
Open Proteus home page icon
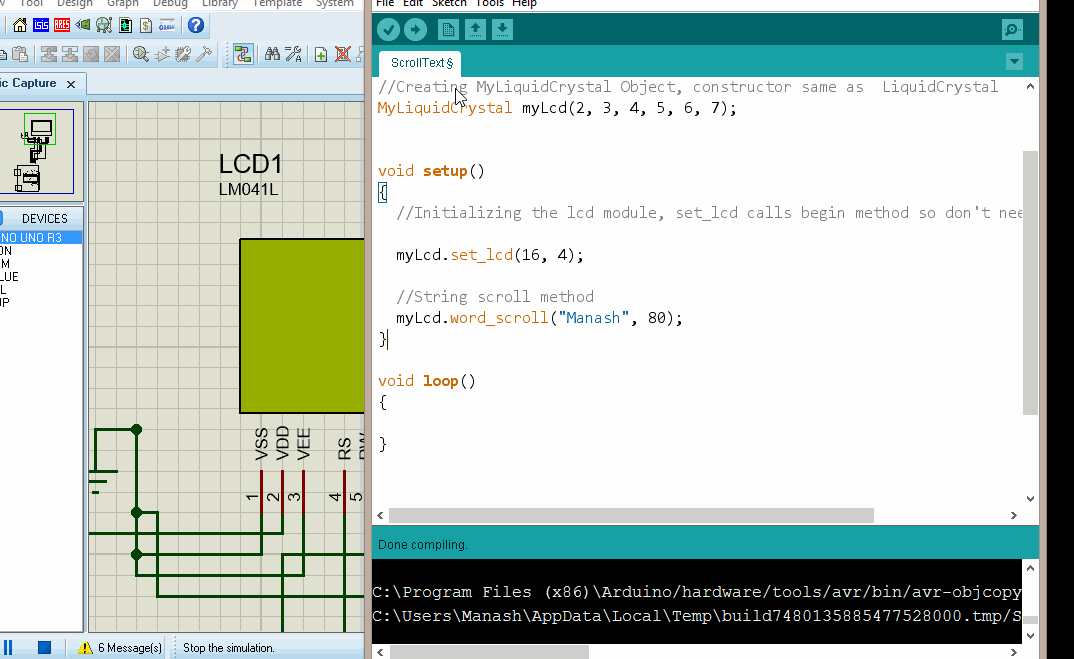[x=20, y=25]
